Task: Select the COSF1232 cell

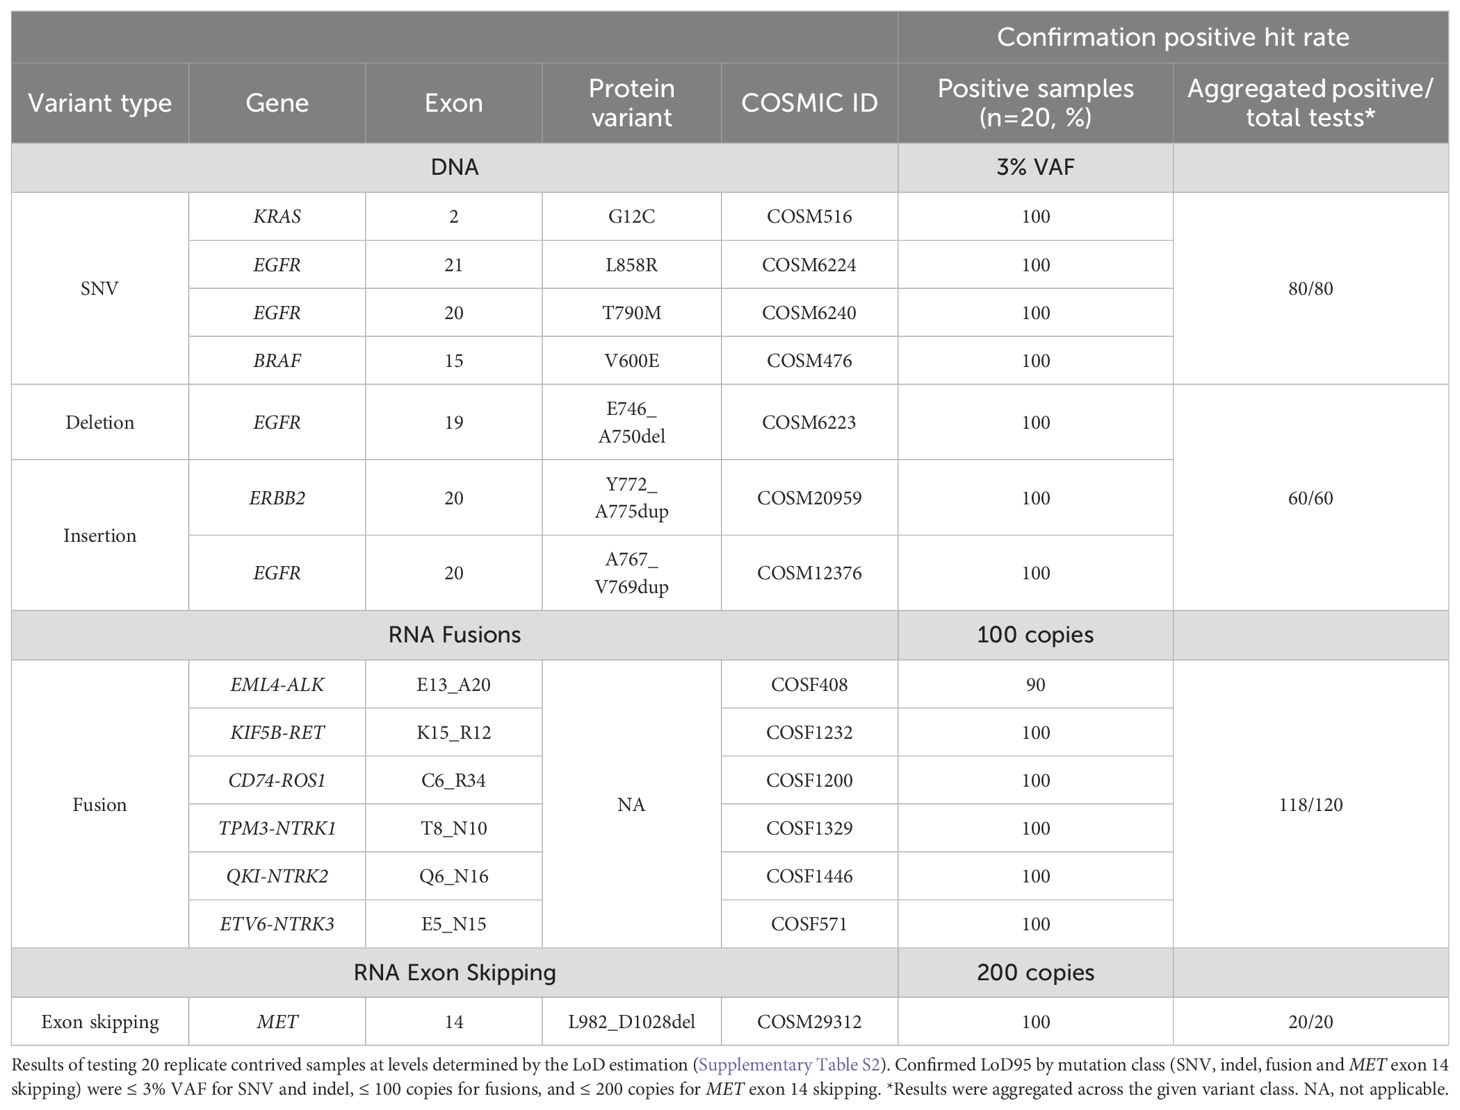Action: (809, 732)
